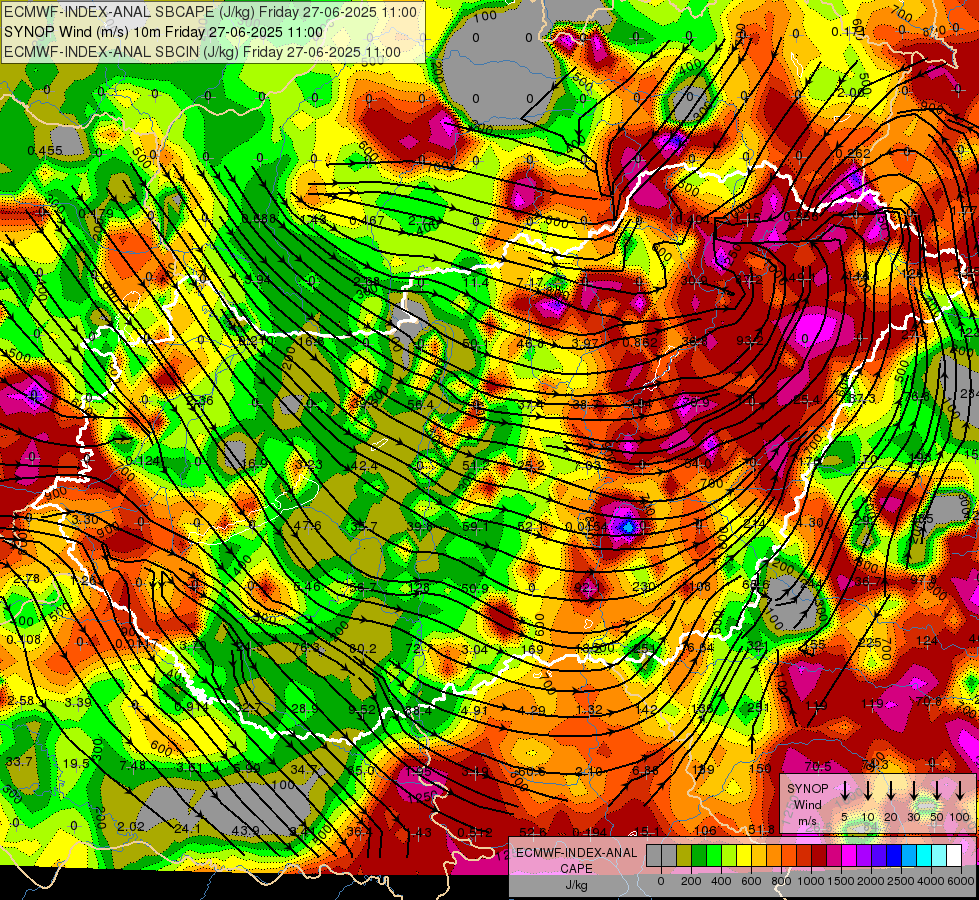
Task: Click the 2500 tick label in CAPE legend
Action: coord(901,881)
